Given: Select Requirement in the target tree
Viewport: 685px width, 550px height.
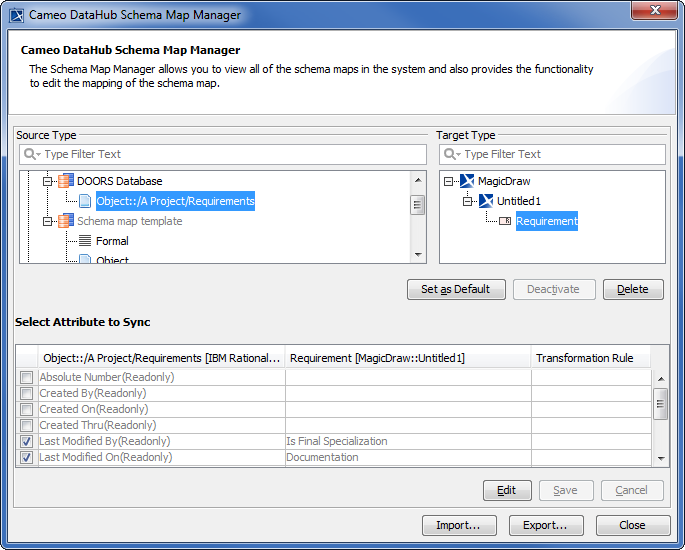Looking at the screenshot, I should click(547, 221).
